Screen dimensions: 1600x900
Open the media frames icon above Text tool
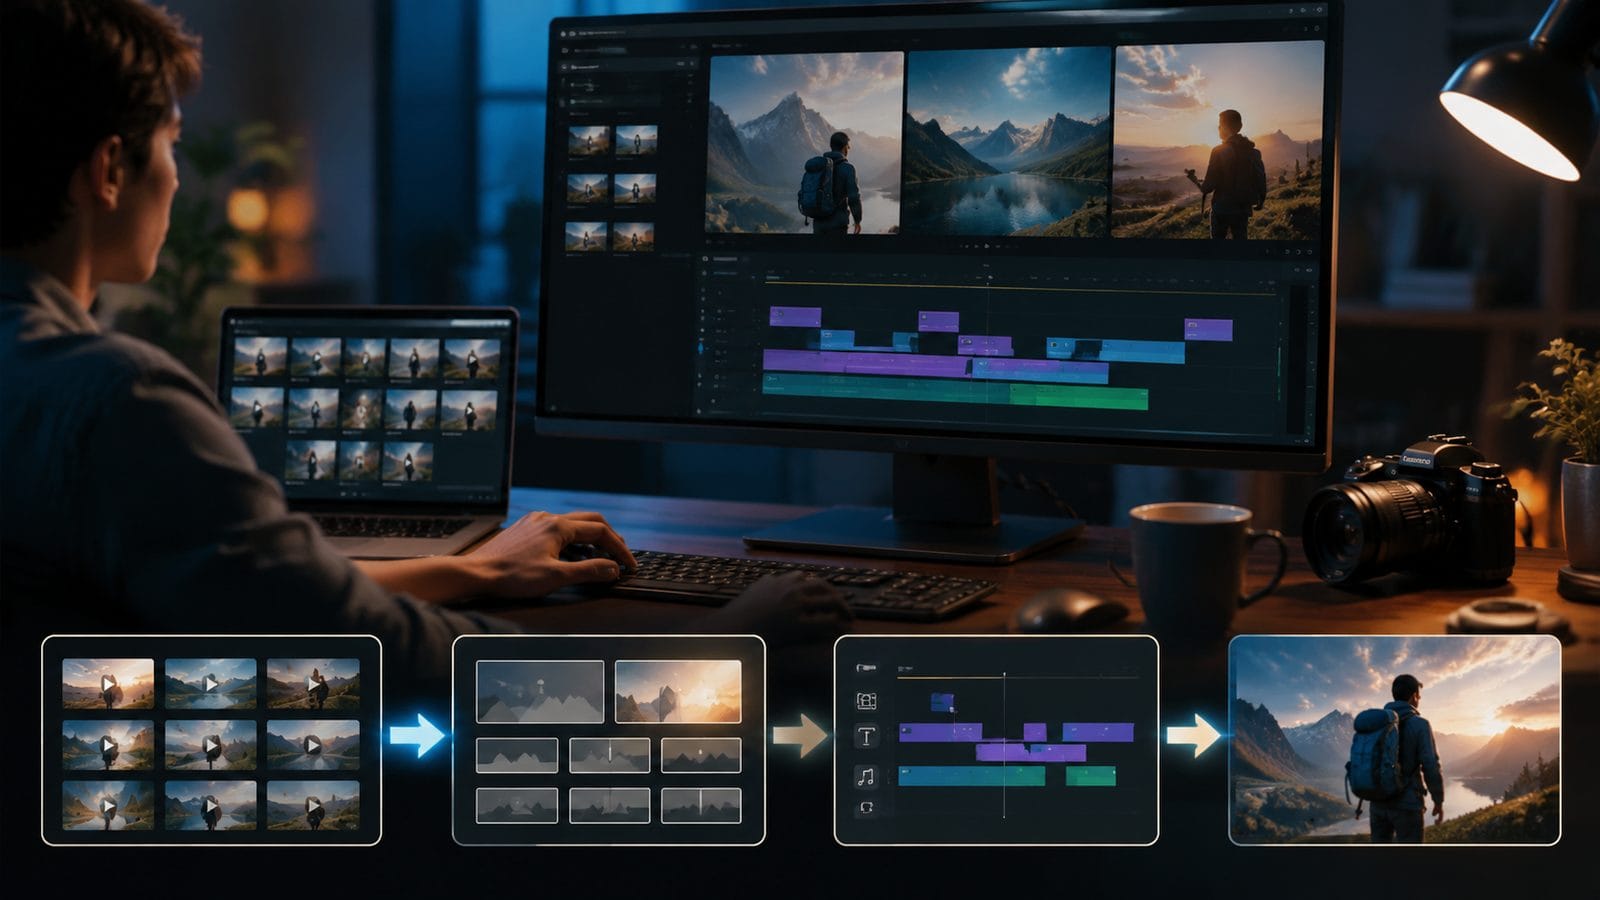click(866, 701)
